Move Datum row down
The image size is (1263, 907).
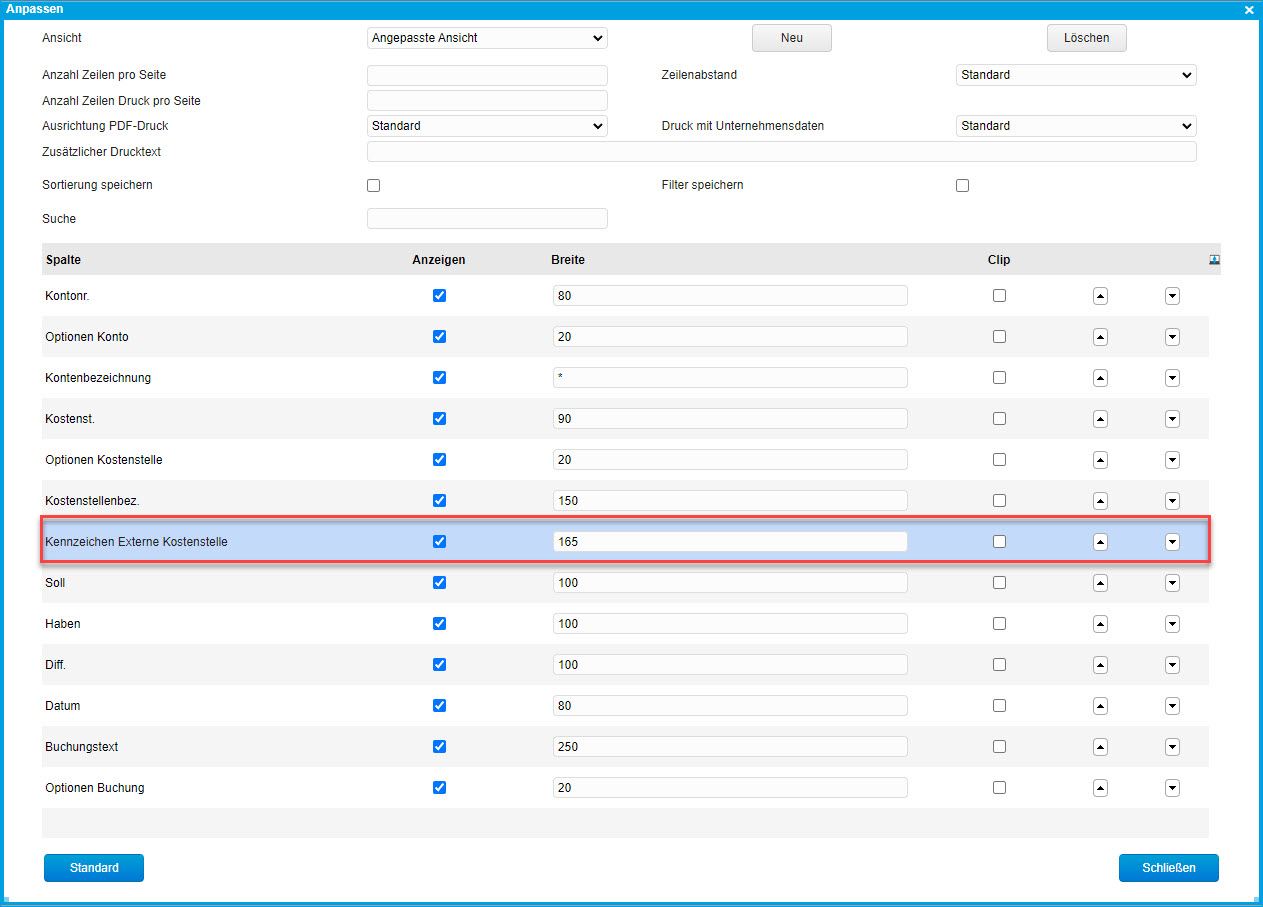pyautogui.click(x=1172, y=706)
